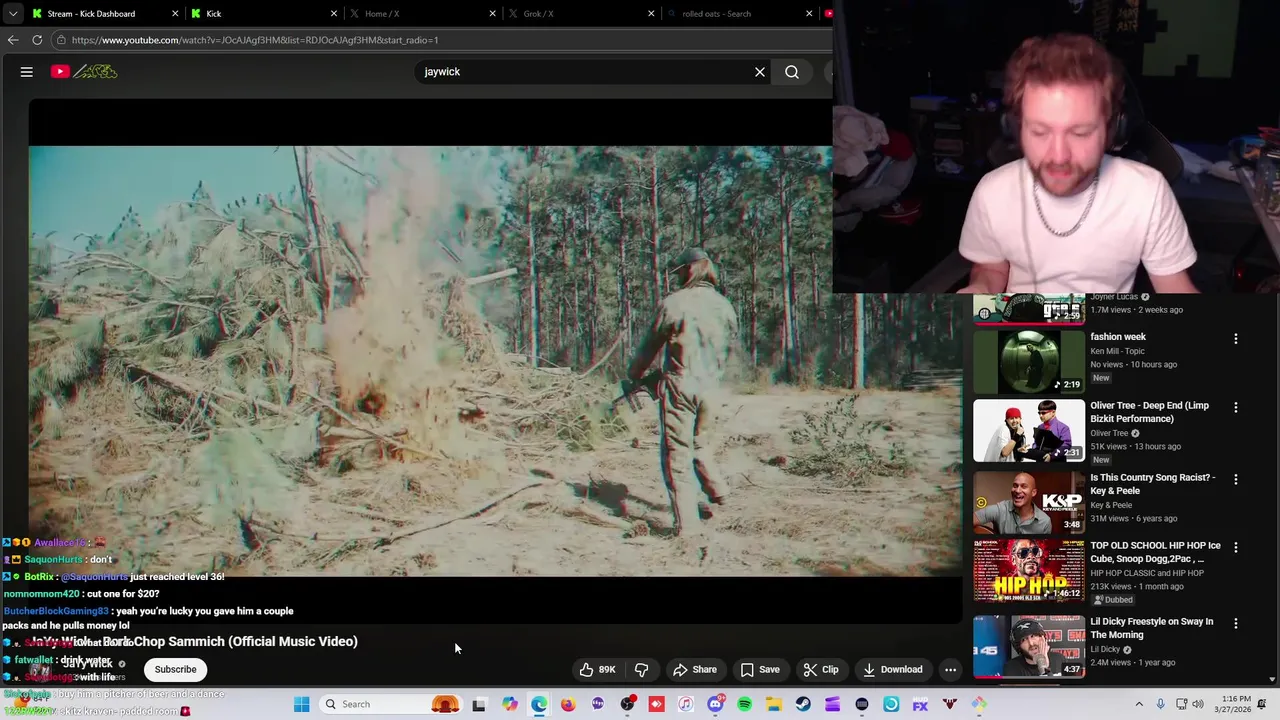The height and width of the screenshot is (720, 1280).
Task: Click title 'Is This Country Song Racist?'
Action: tap(1153, 484)
